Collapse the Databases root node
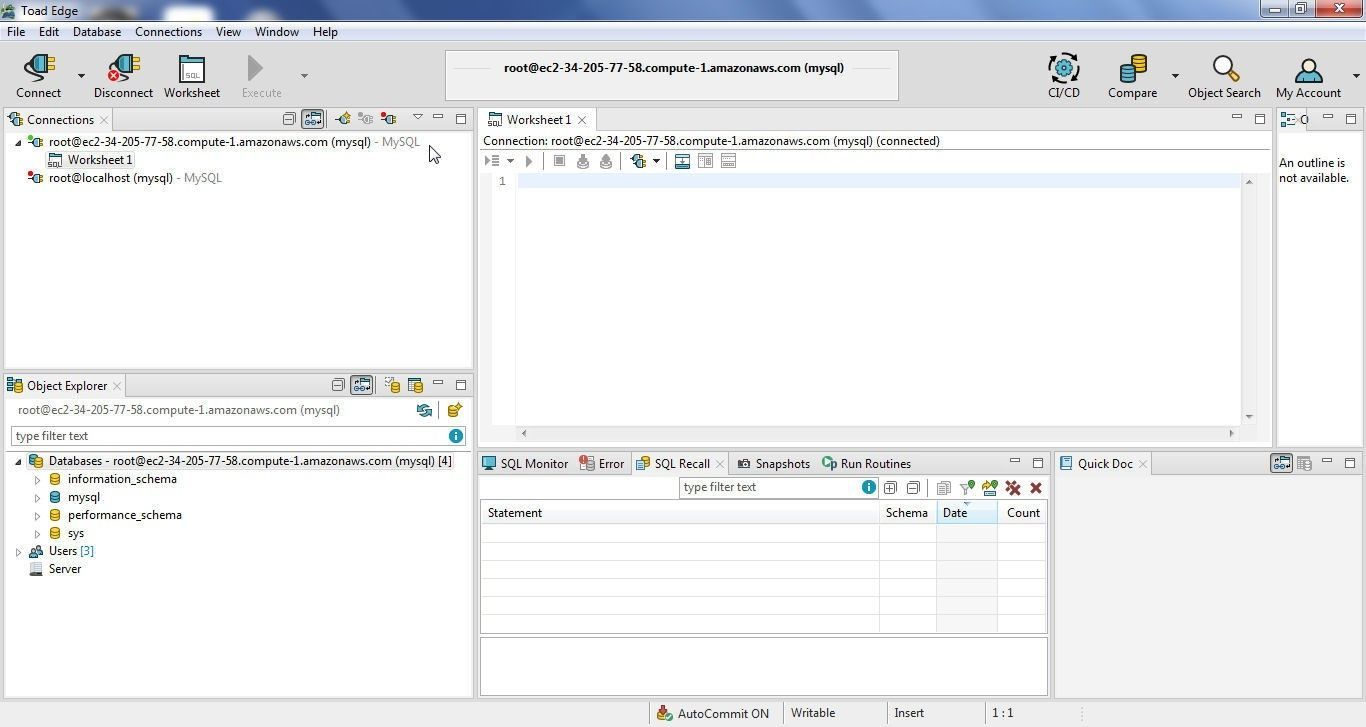The image size is (1366, 727). [x=18, y=462]
